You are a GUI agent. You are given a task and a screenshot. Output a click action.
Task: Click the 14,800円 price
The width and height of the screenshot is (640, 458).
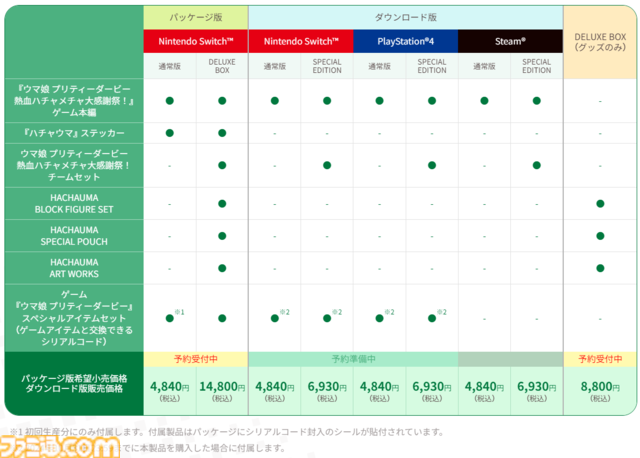222,387
